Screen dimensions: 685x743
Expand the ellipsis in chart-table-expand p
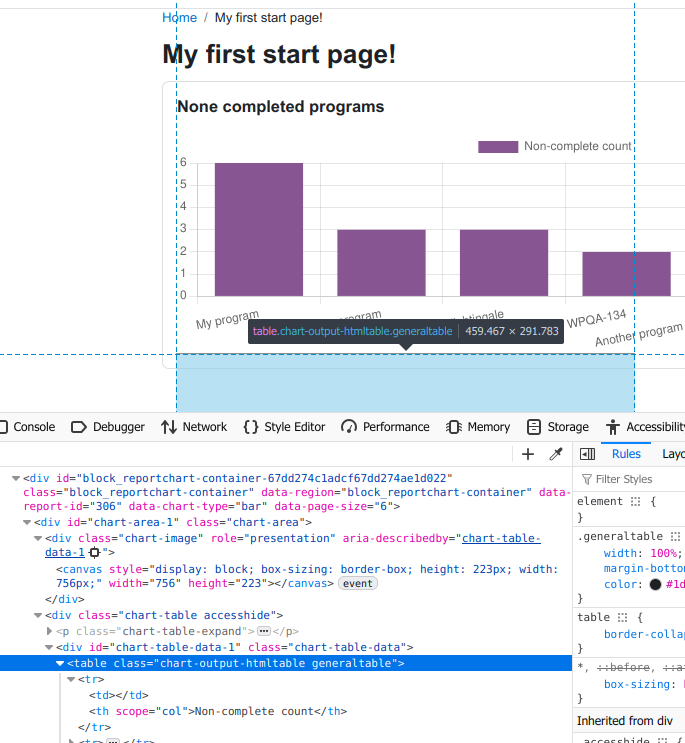click(x=264, y=631)
